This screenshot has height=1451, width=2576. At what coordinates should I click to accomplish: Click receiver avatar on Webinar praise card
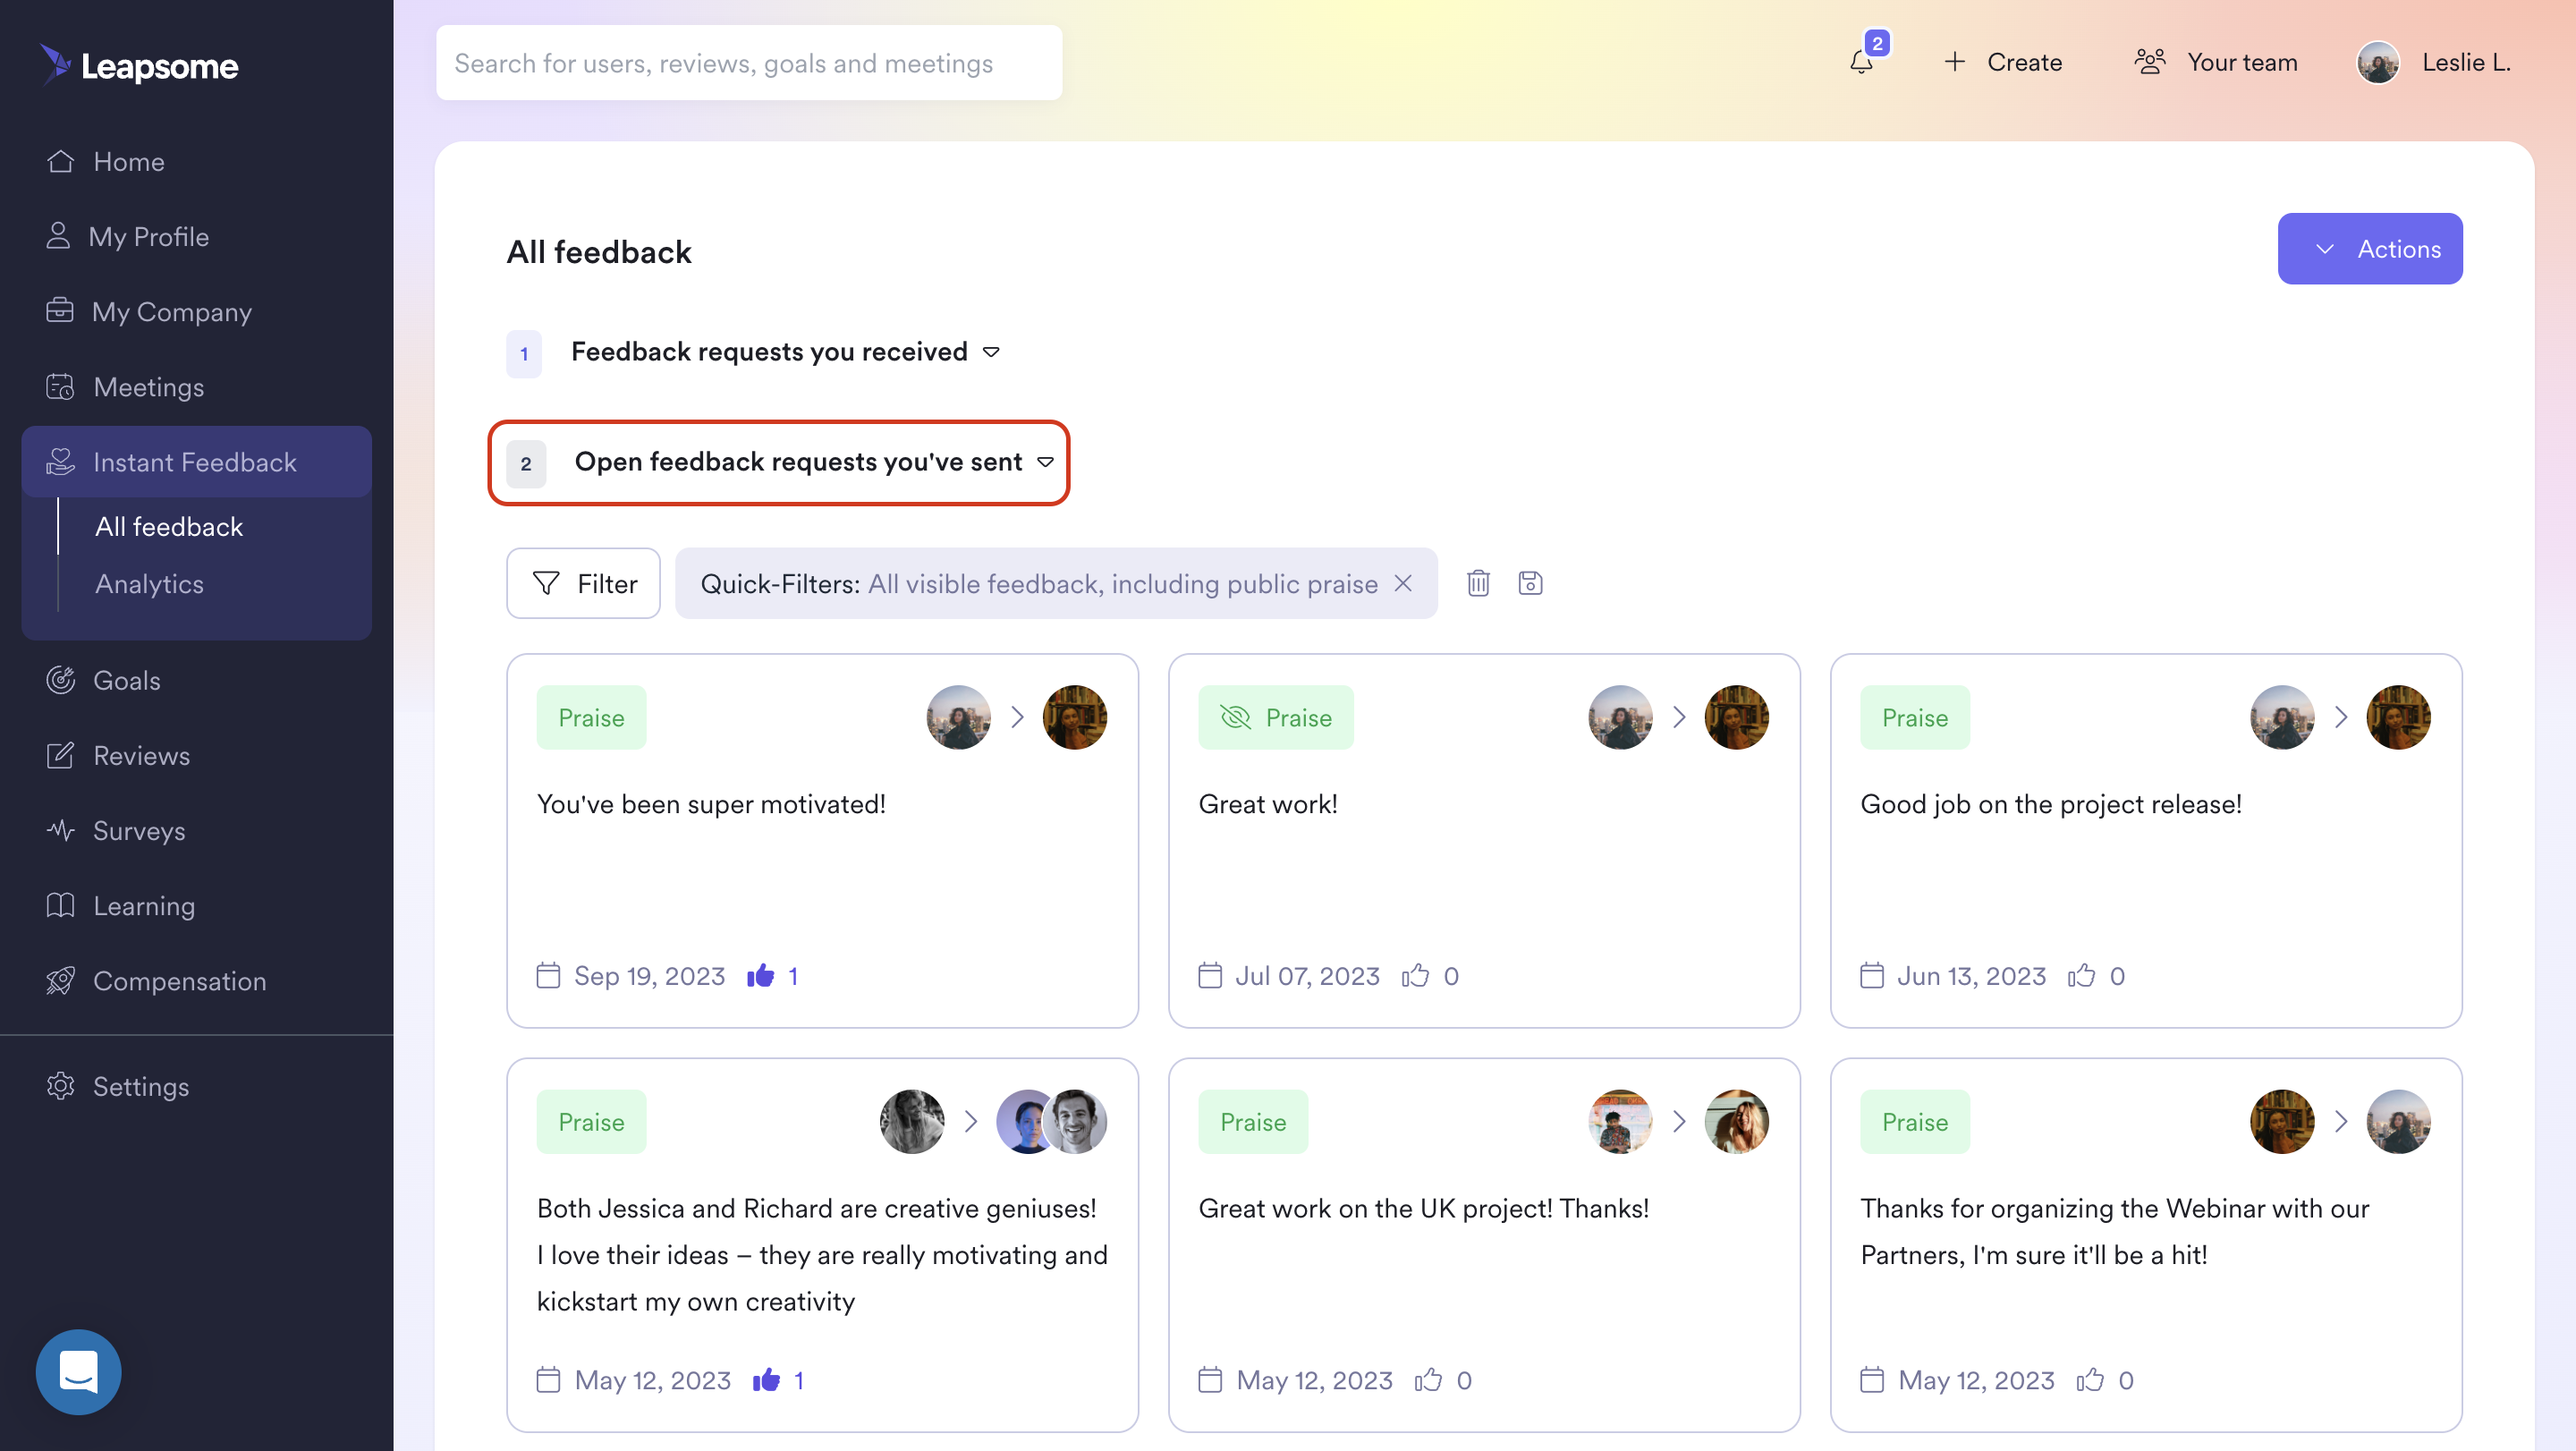click(2398, 1121)
